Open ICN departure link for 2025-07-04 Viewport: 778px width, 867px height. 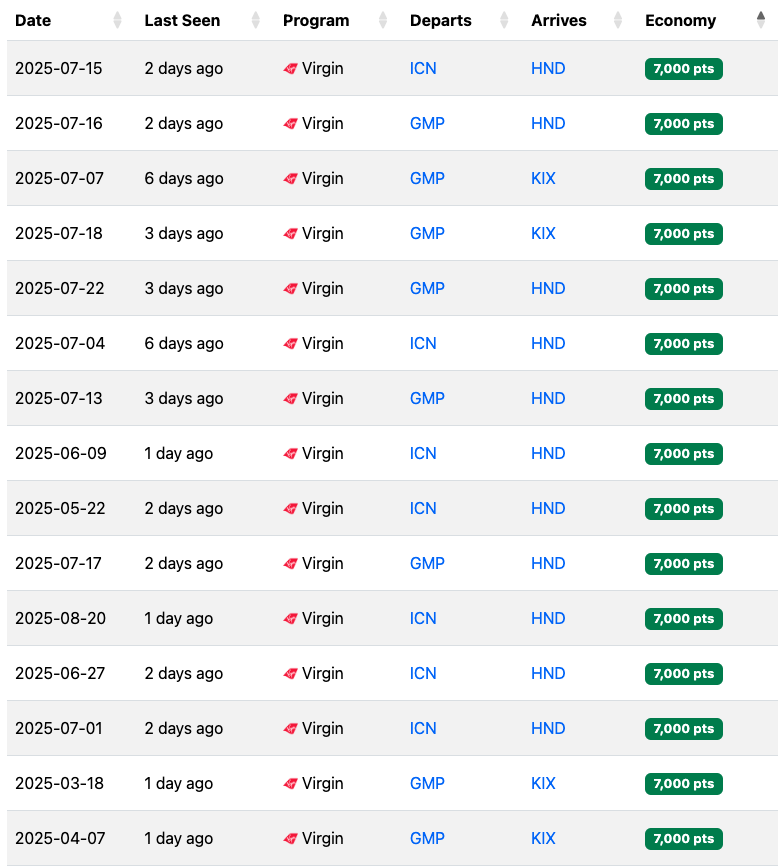click(x=423, y=343)
